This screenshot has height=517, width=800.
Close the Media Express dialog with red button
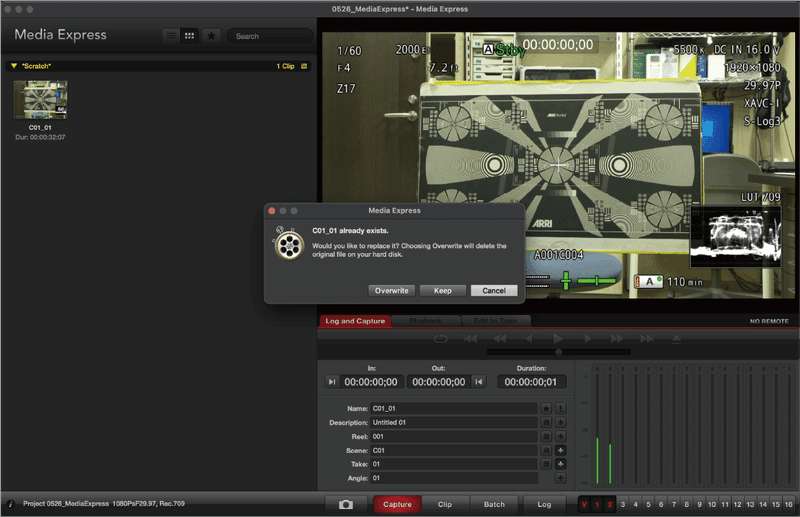pyautogui.click(x=272, y=211)
